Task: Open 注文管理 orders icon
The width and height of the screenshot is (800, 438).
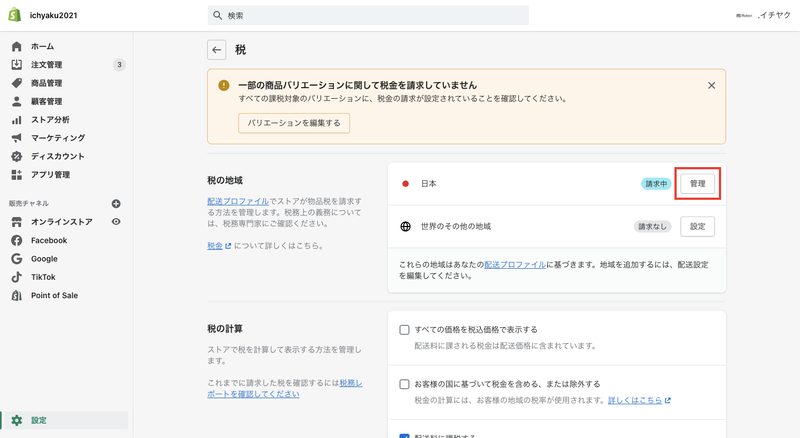Action: coord(17,64)
